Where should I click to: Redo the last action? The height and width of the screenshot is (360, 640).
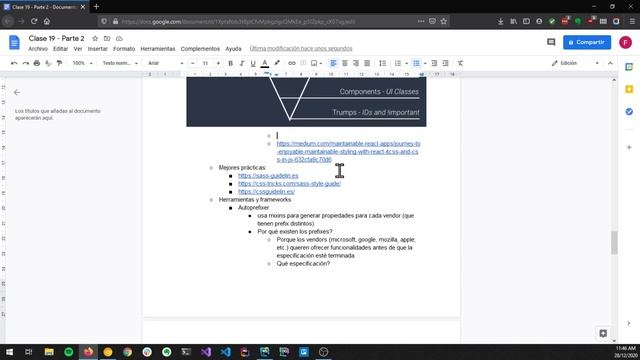click(25, 63)
